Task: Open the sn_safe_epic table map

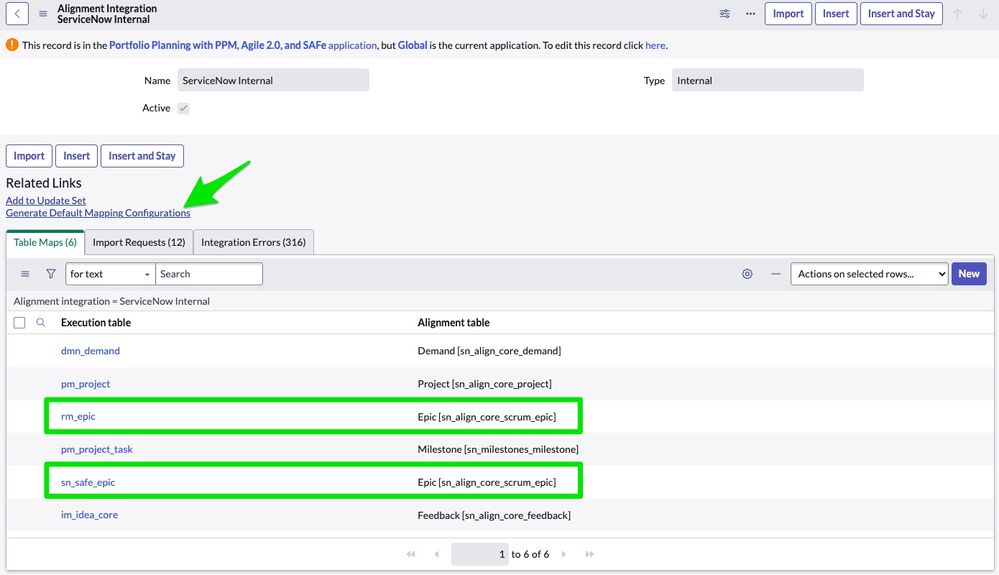Action: tap(88, 483)
